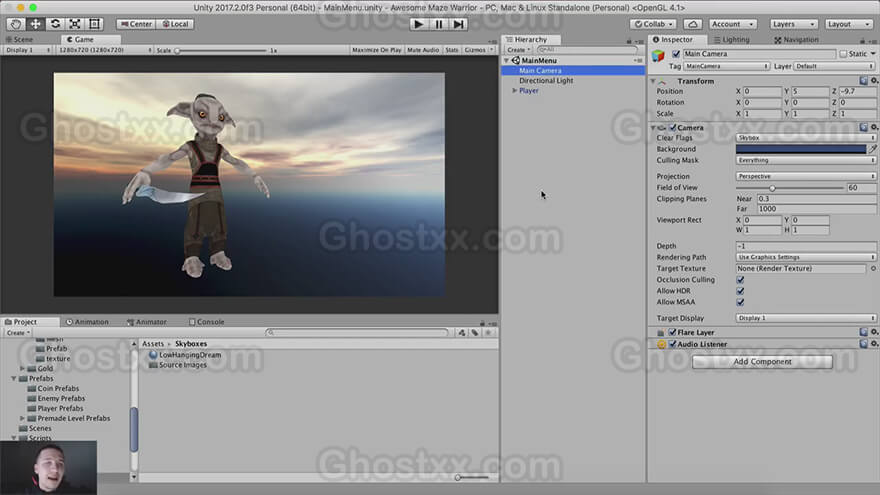Screen dimensions: 880x495
Task: Switch to the Animation tab
Action: (x=87, y=322)
